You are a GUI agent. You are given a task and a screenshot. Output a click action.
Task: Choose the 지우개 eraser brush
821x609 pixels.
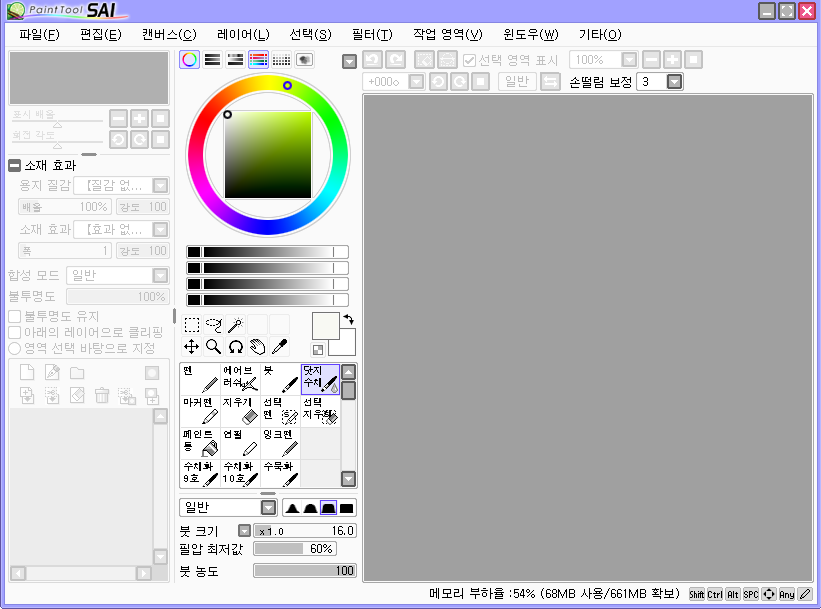(x=240, y=410)
